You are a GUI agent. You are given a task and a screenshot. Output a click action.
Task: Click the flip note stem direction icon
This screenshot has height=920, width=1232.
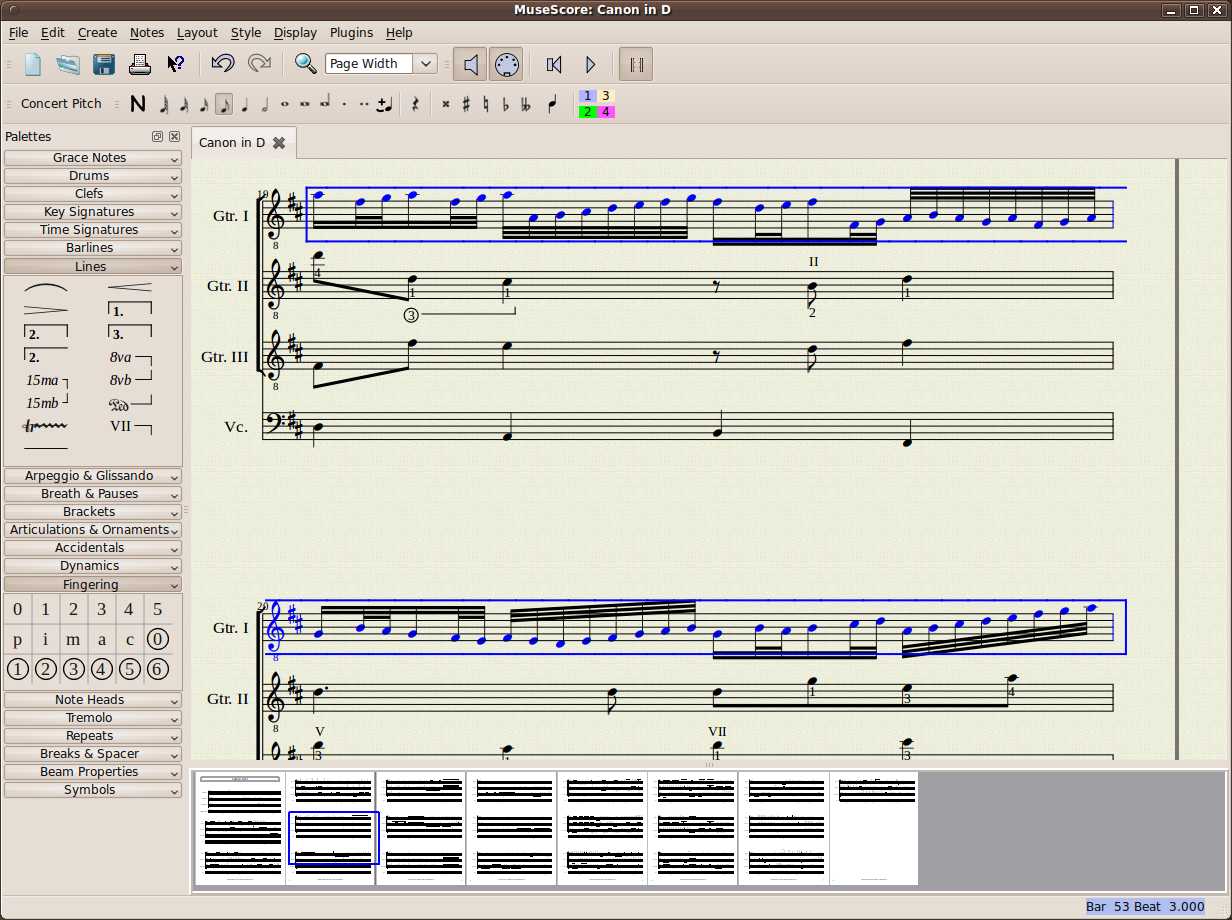(551, 103)
